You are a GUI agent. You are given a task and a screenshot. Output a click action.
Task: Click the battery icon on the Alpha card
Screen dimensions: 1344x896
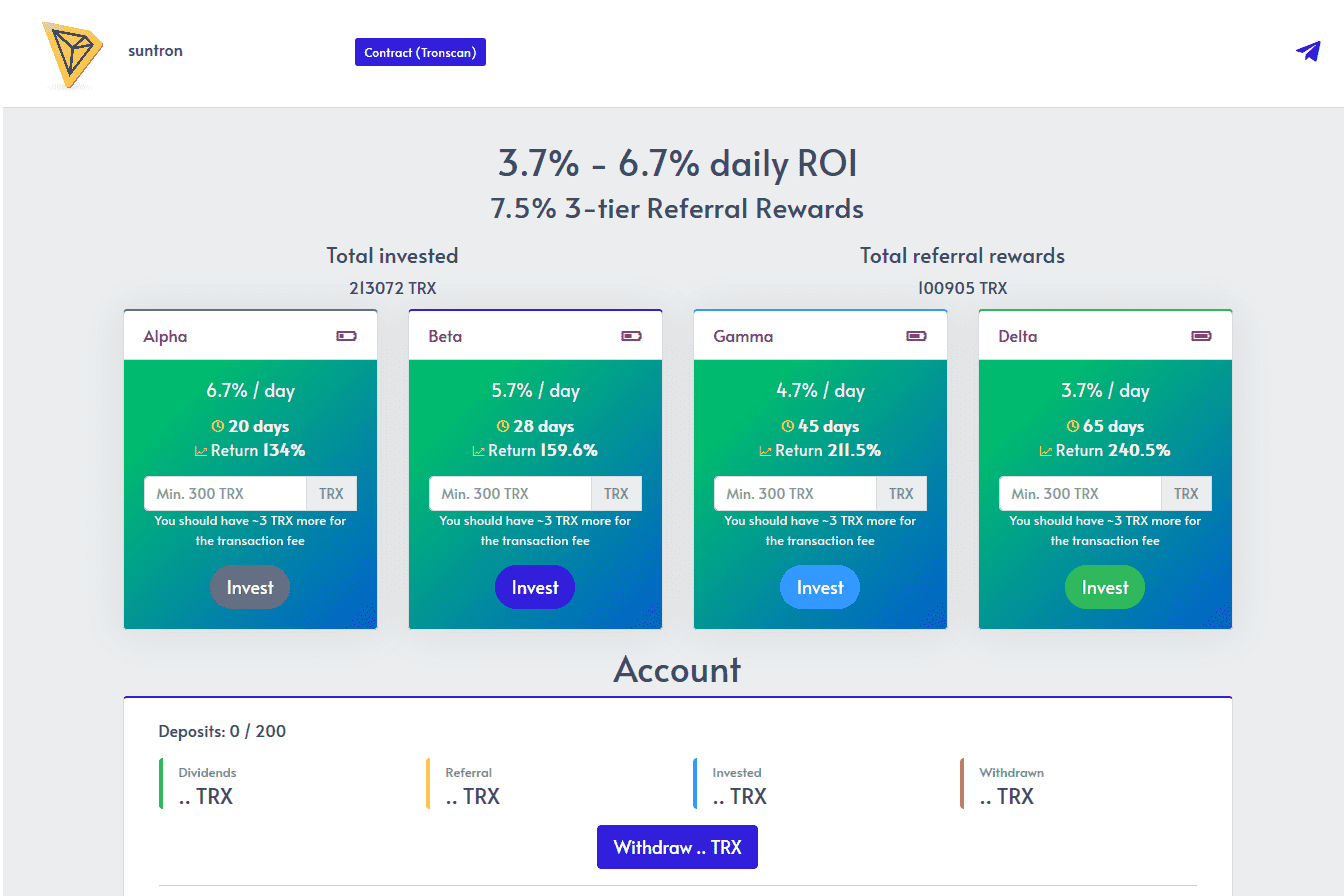(345, 336)
